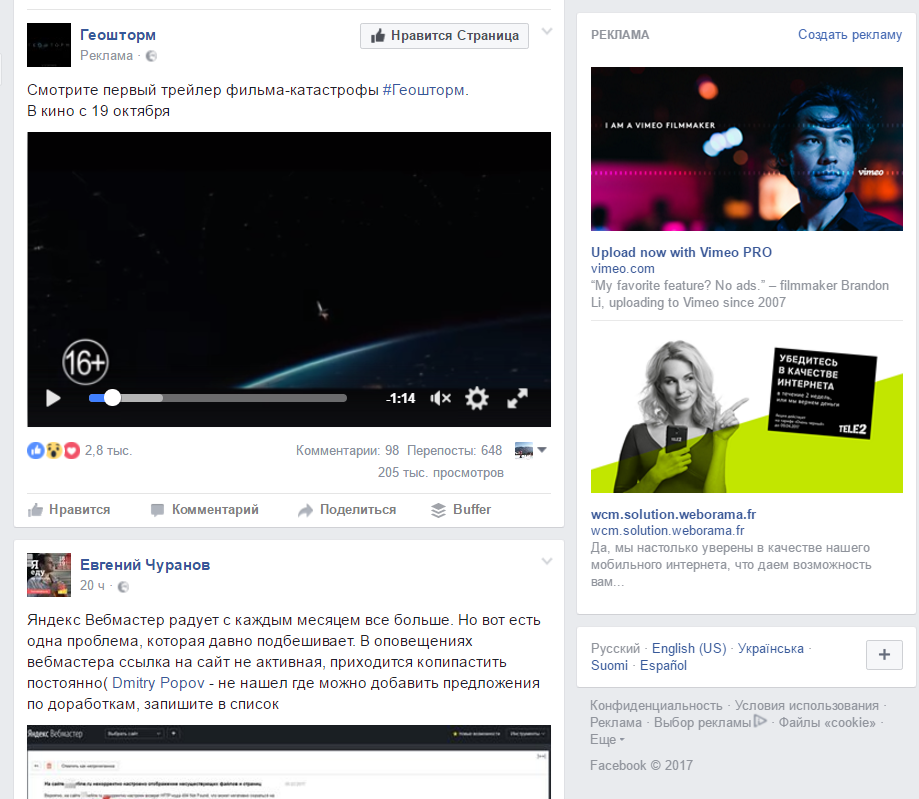Play the Геошторм trailer video
919x799 pixels.
[53, 398]
